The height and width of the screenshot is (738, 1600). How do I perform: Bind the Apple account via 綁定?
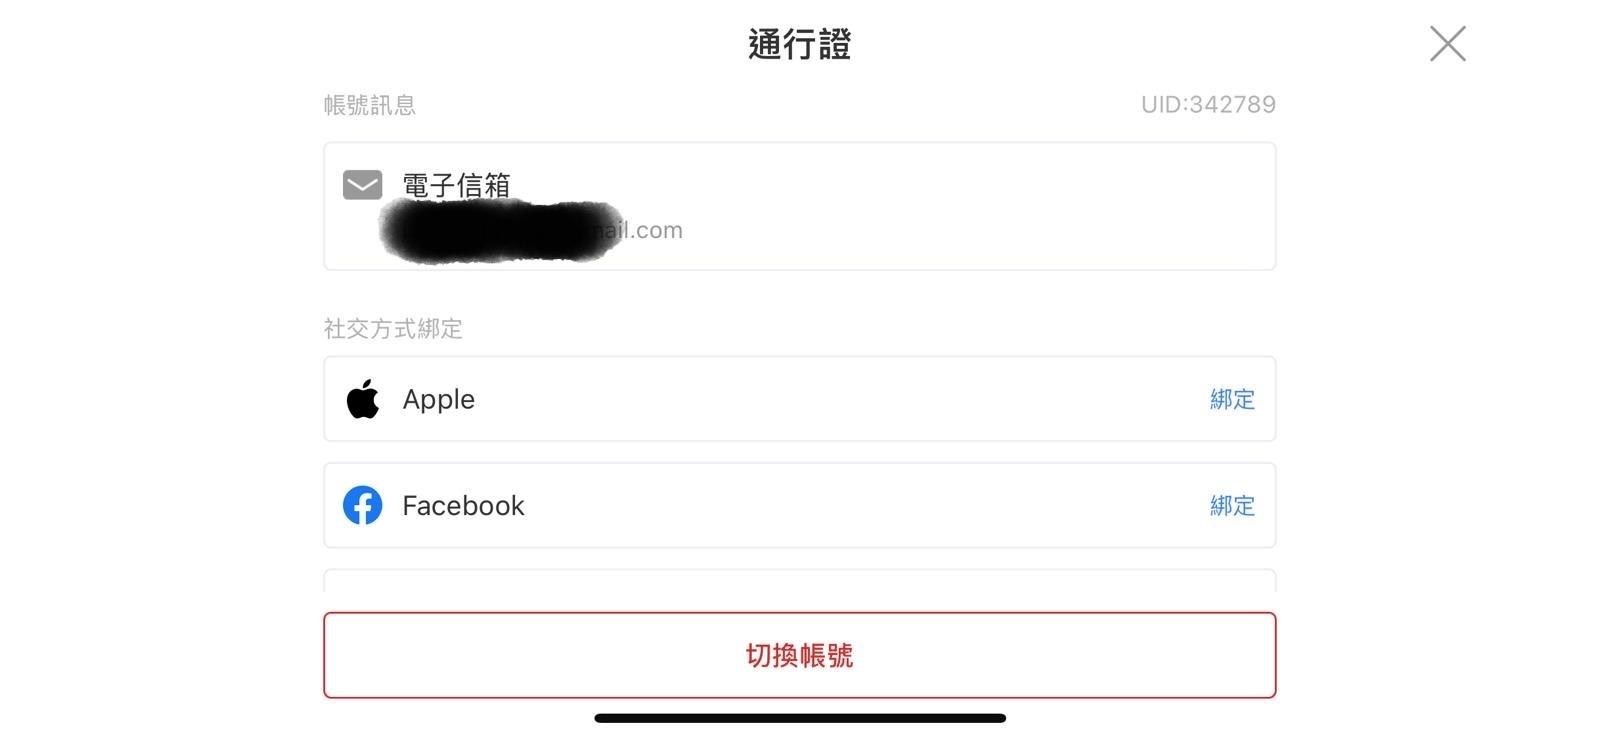pyautogui.click(x=1232, y=399)
